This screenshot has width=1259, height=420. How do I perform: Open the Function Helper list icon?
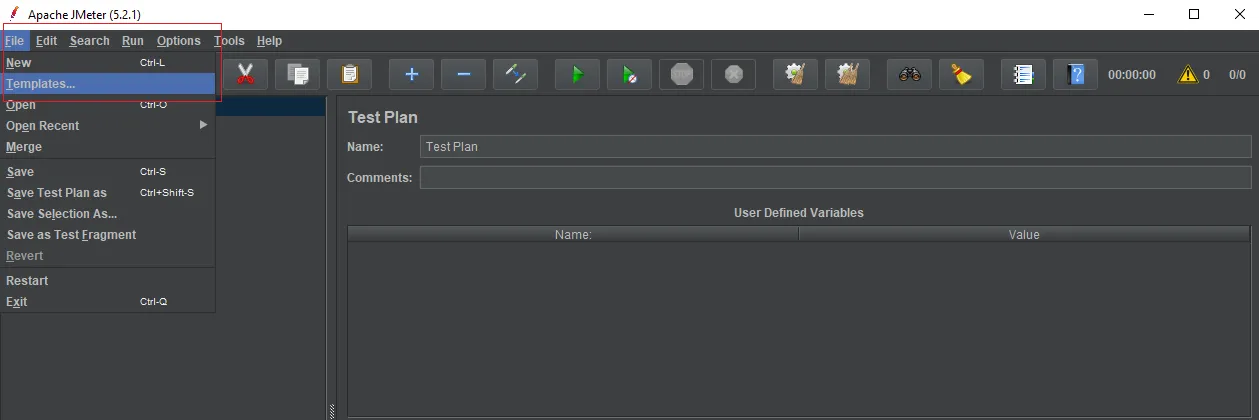(1023, 74)
